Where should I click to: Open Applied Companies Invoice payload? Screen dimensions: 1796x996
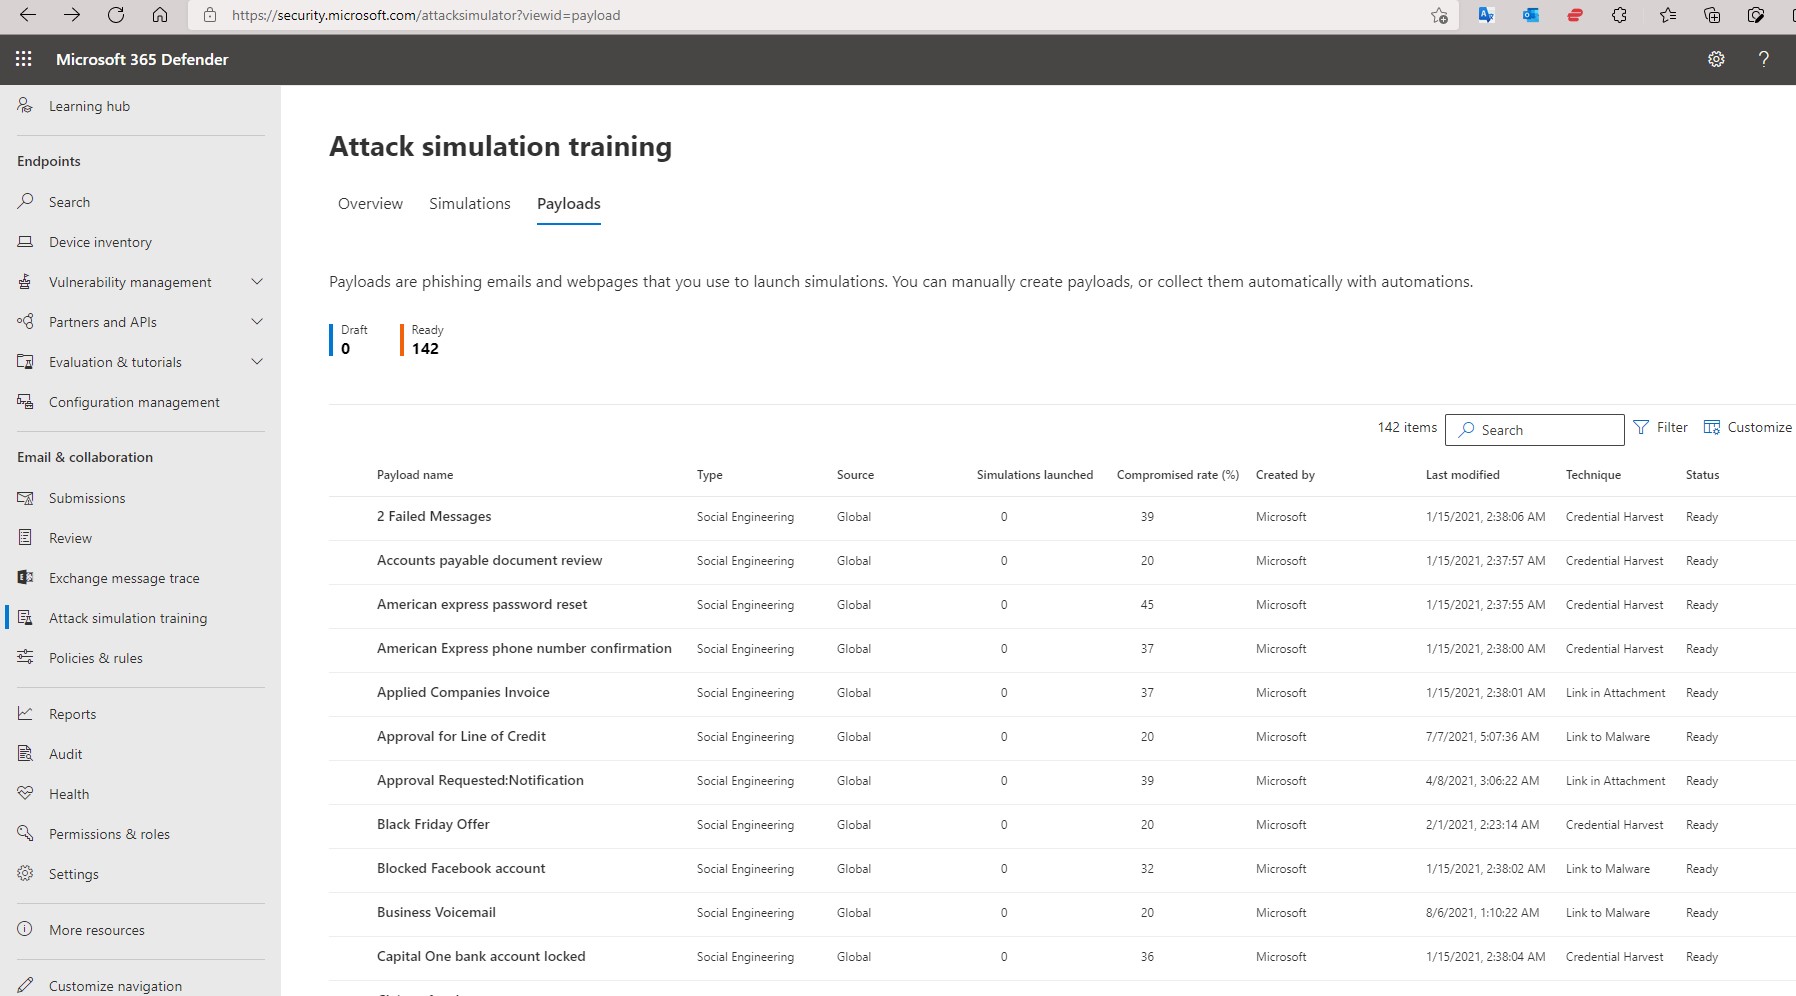pyautogui.click(x=463, y=693)
